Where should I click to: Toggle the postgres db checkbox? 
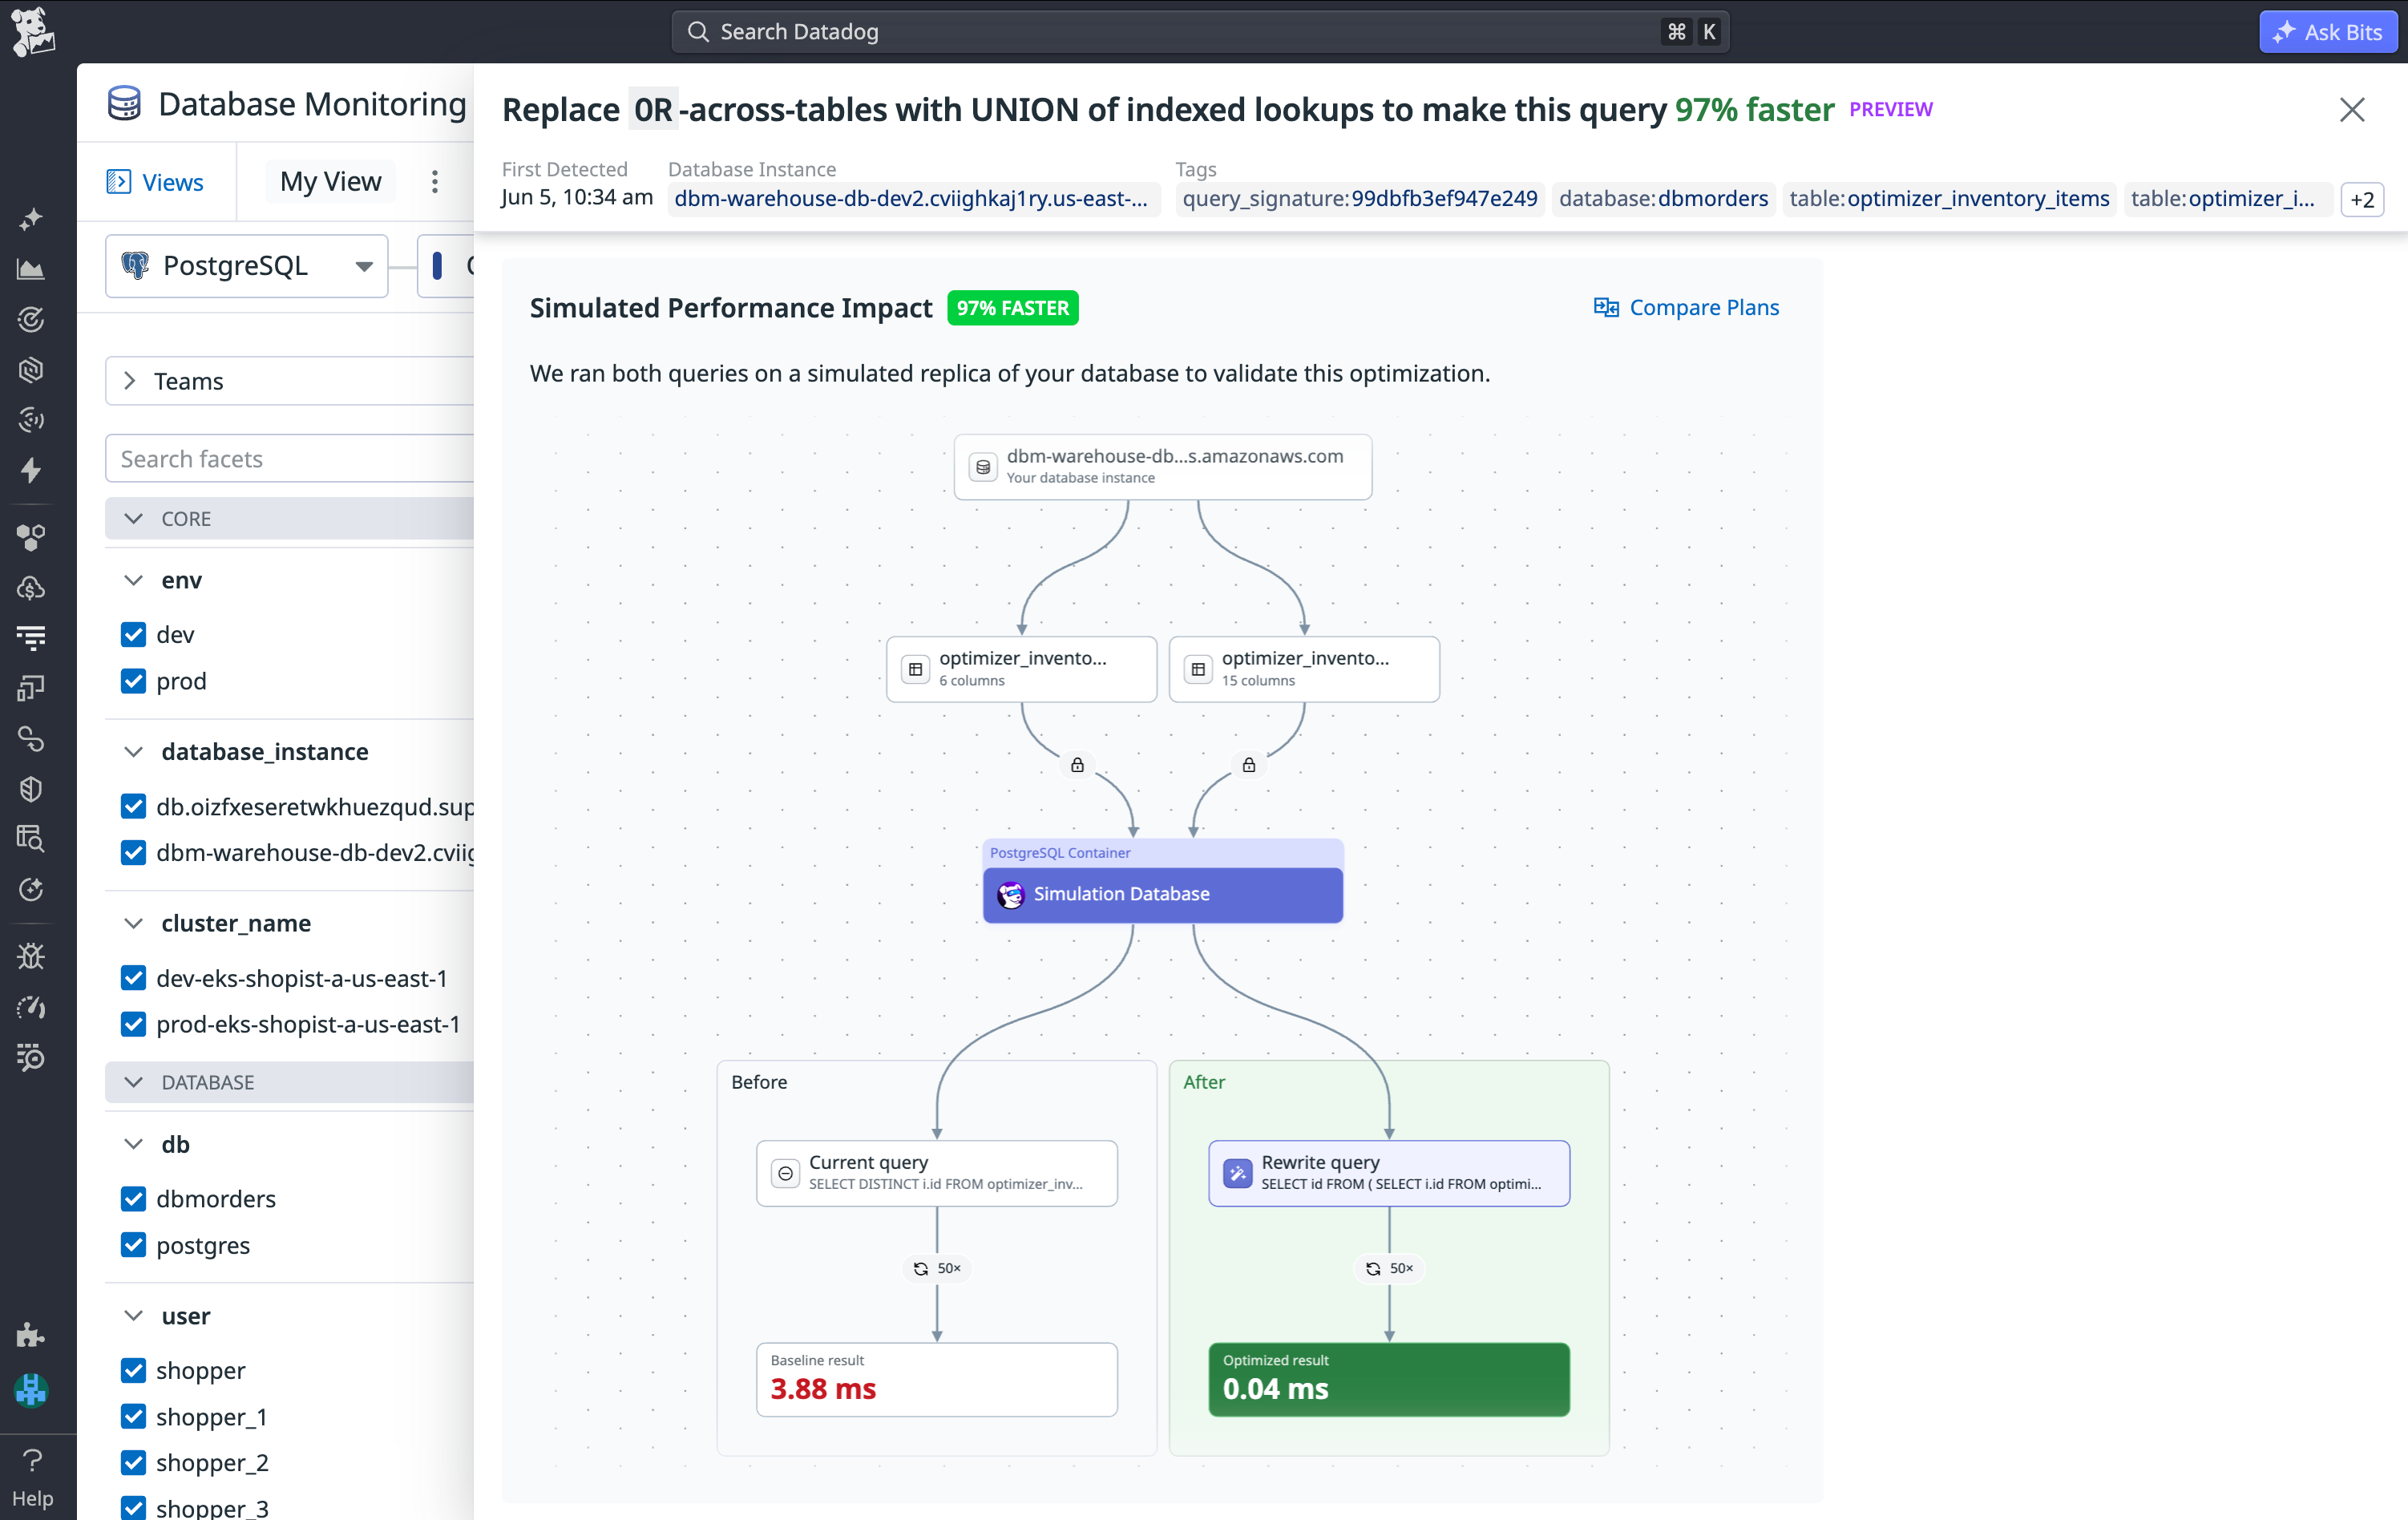pyautogui.click(x=133, y=1245)
